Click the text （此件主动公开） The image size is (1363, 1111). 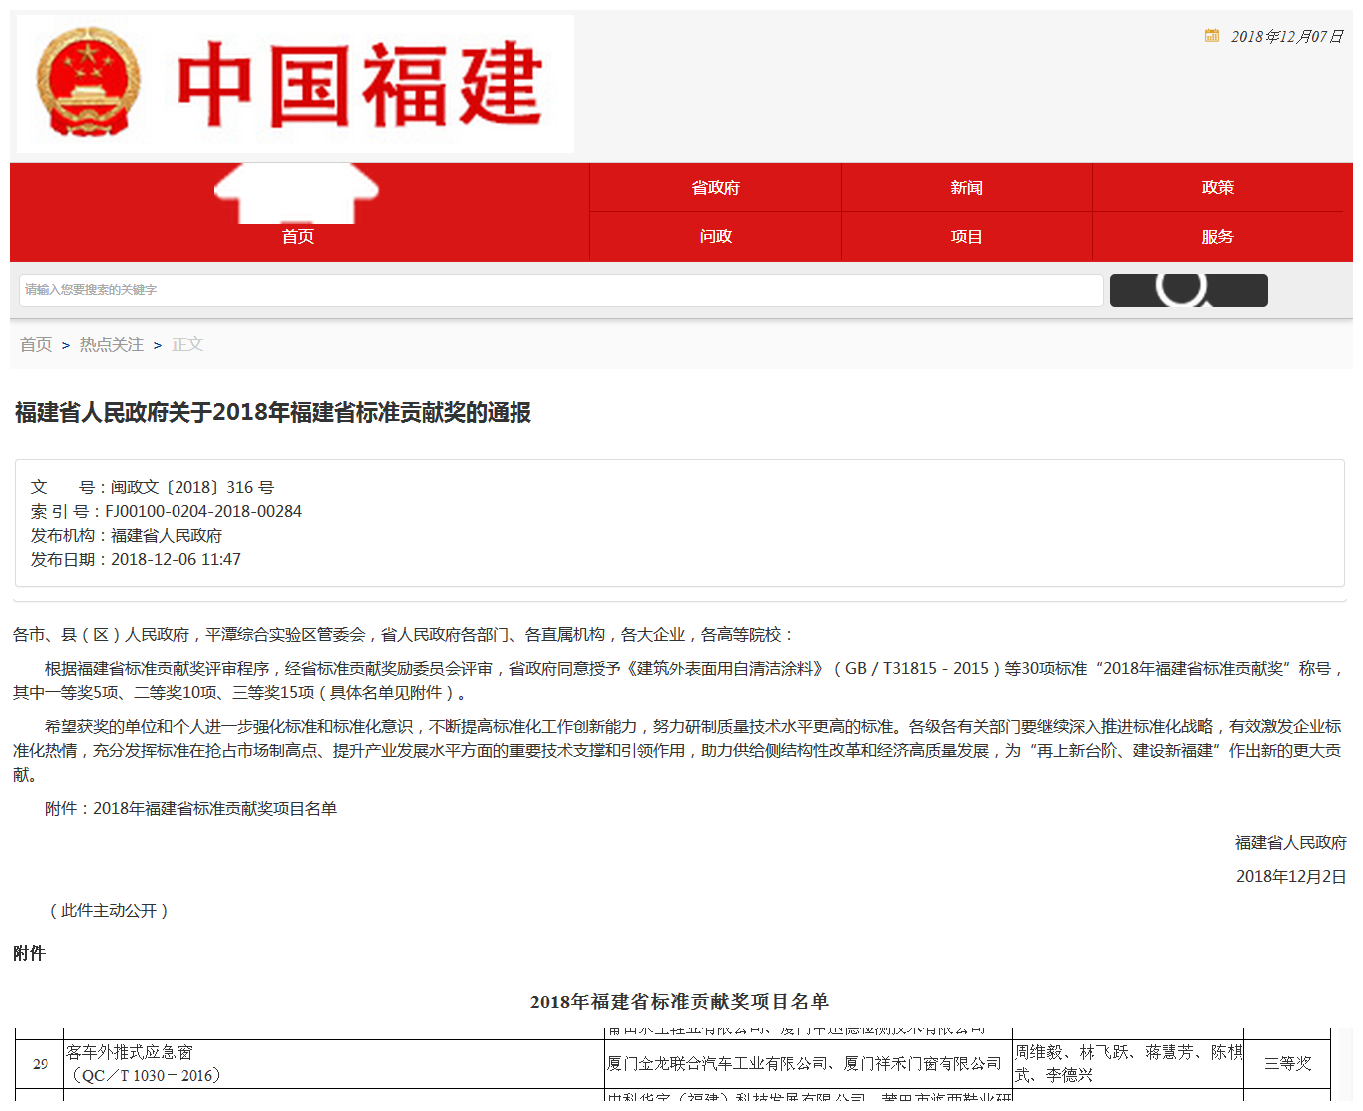(x=109, y=910)
